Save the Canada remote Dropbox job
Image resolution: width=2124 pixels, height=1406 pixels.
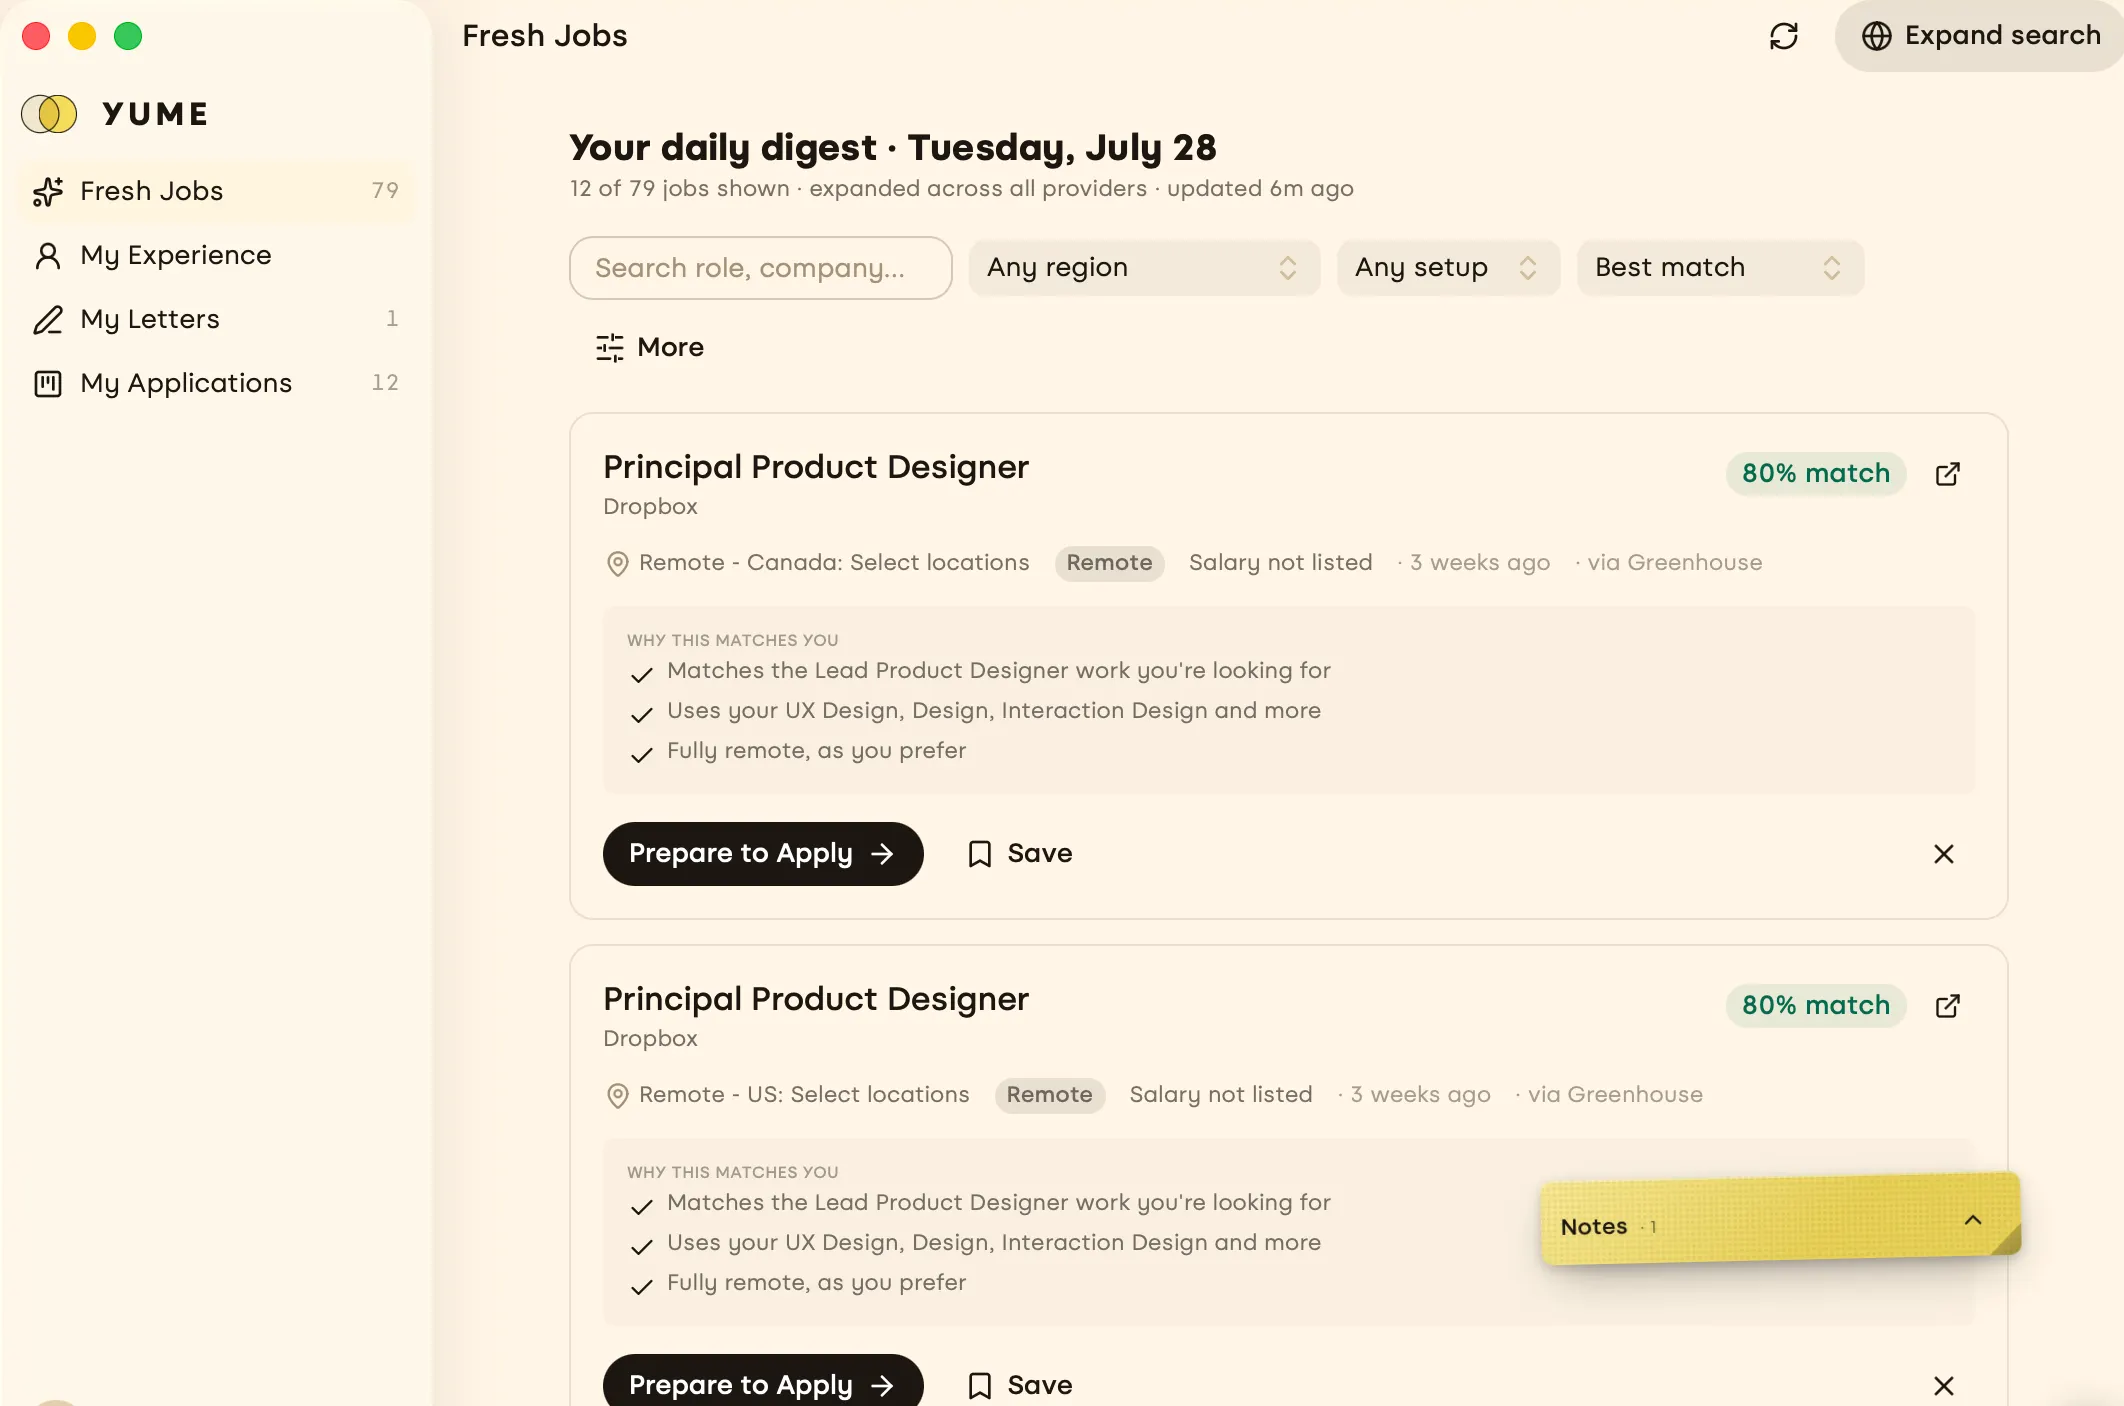[1020, 854]
